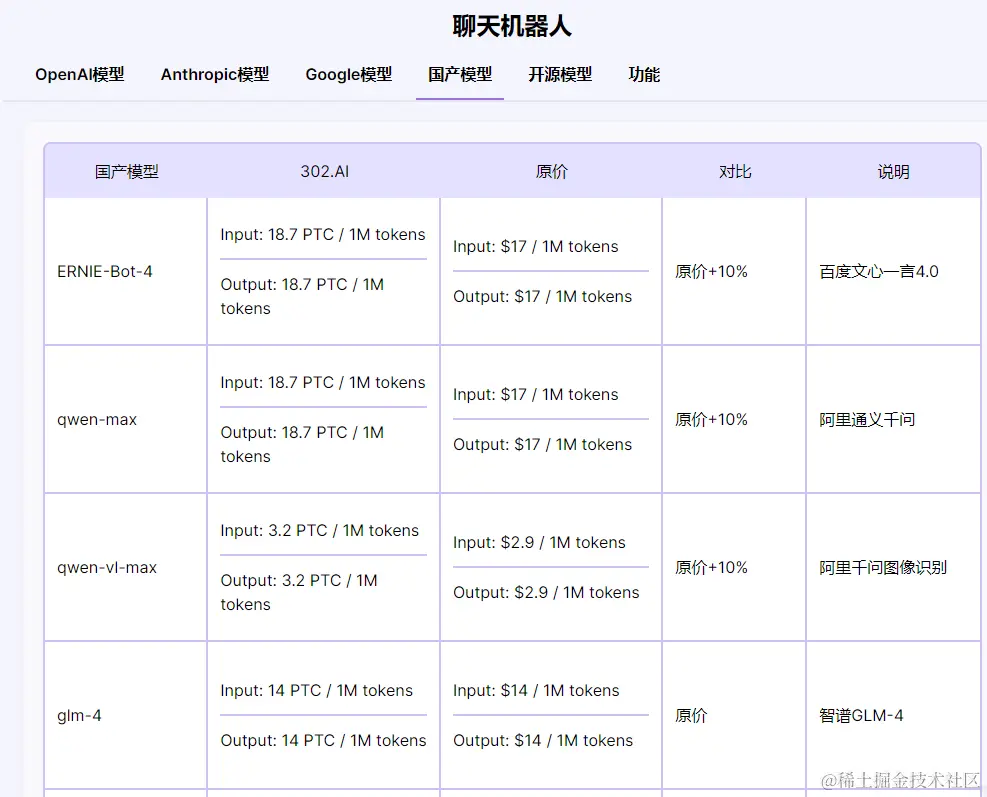Click the 国产模型 column header
987x797 pixels.
pos(127,171)
